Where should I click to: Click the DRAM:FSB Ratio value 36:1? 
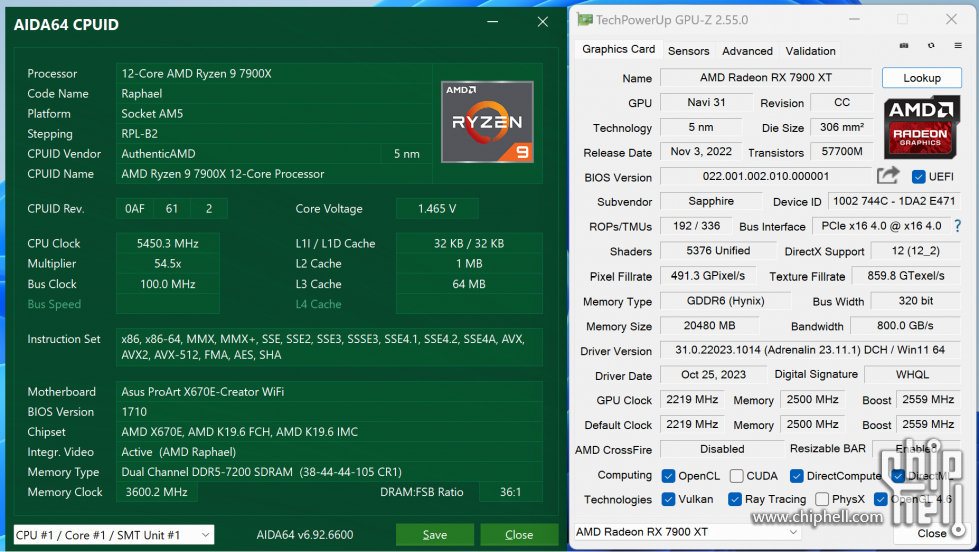pos(510,492)
